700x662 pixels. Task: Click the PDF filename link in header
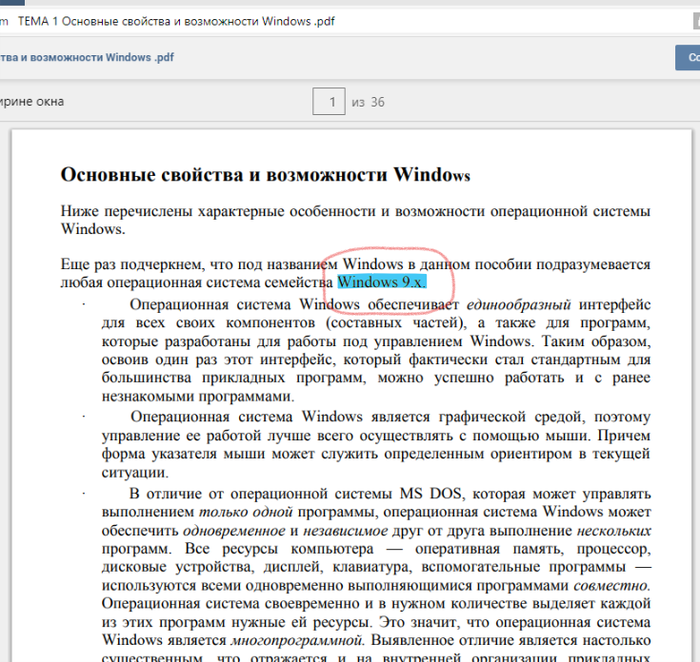tap(87, 57)
